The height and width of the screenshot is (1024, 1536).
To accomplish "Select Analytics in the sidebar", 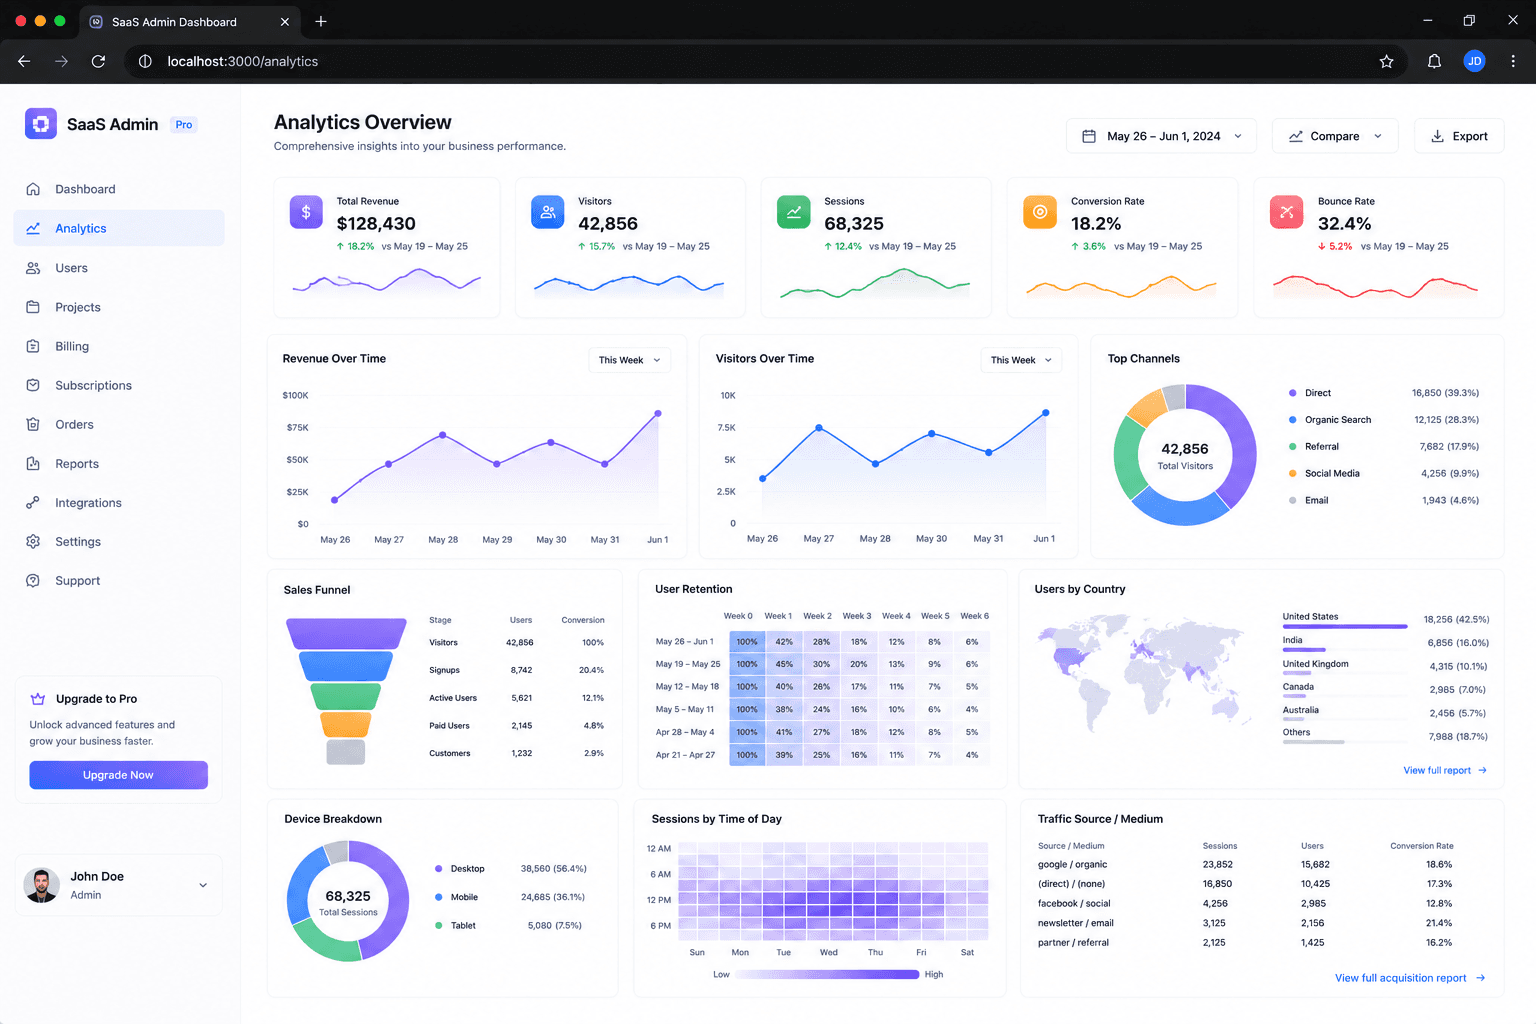I will pyautogui.click(x=119, y=228).
